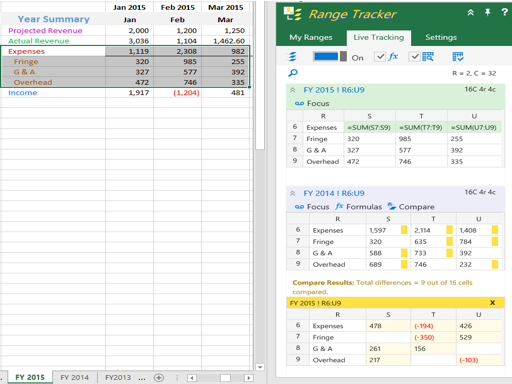
Task: Click the search magnifier icon
Action: [x=293, y=73]
